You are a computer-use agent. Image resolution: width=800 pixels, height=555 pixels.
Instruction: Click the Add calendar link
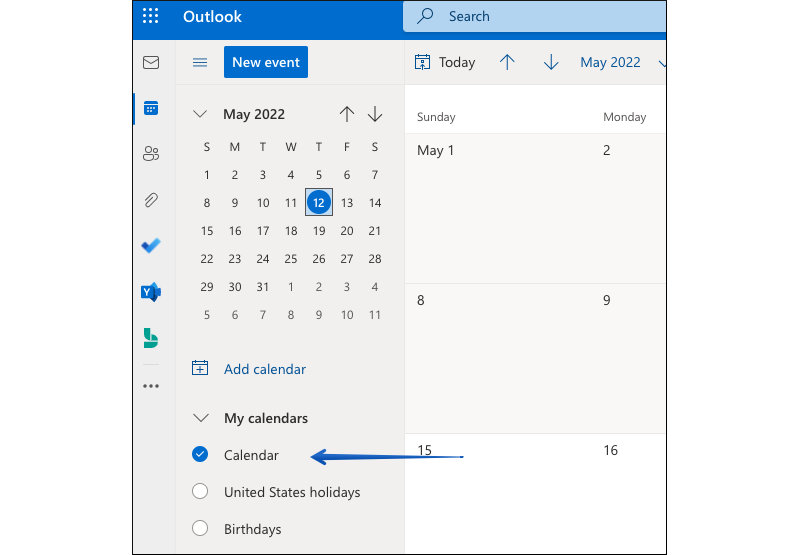pos(264,369)
